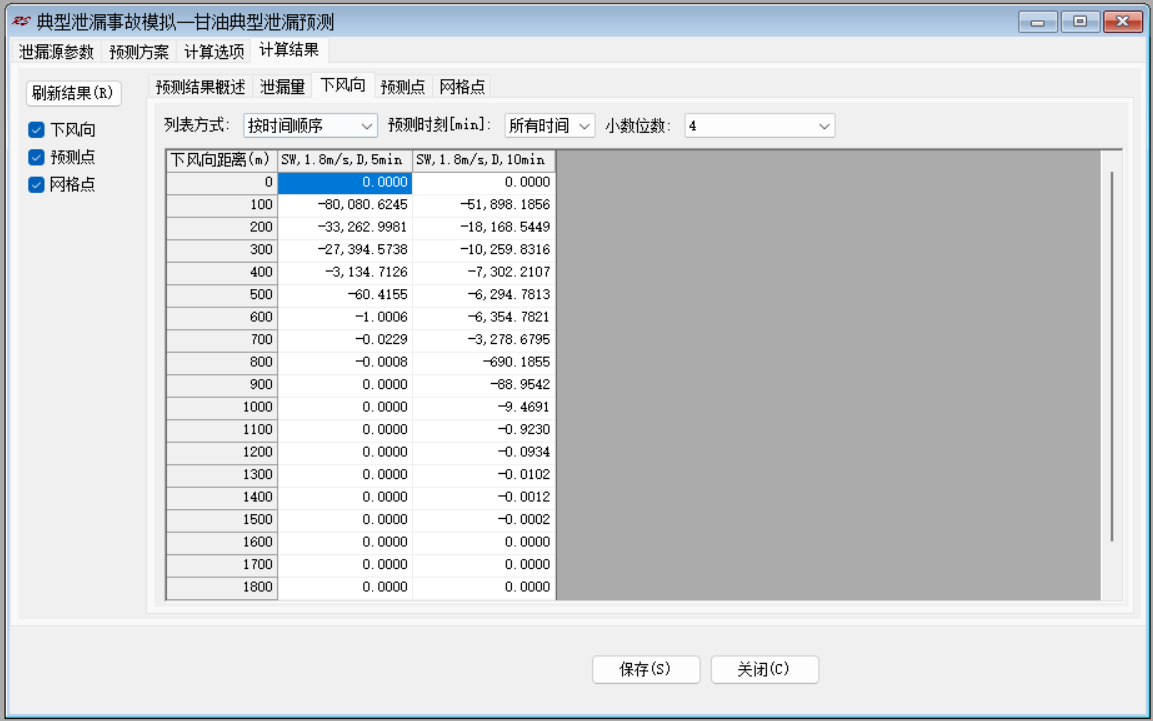
Task: Switch to the 泄漏源参数 tab
Action: [57, 51]
